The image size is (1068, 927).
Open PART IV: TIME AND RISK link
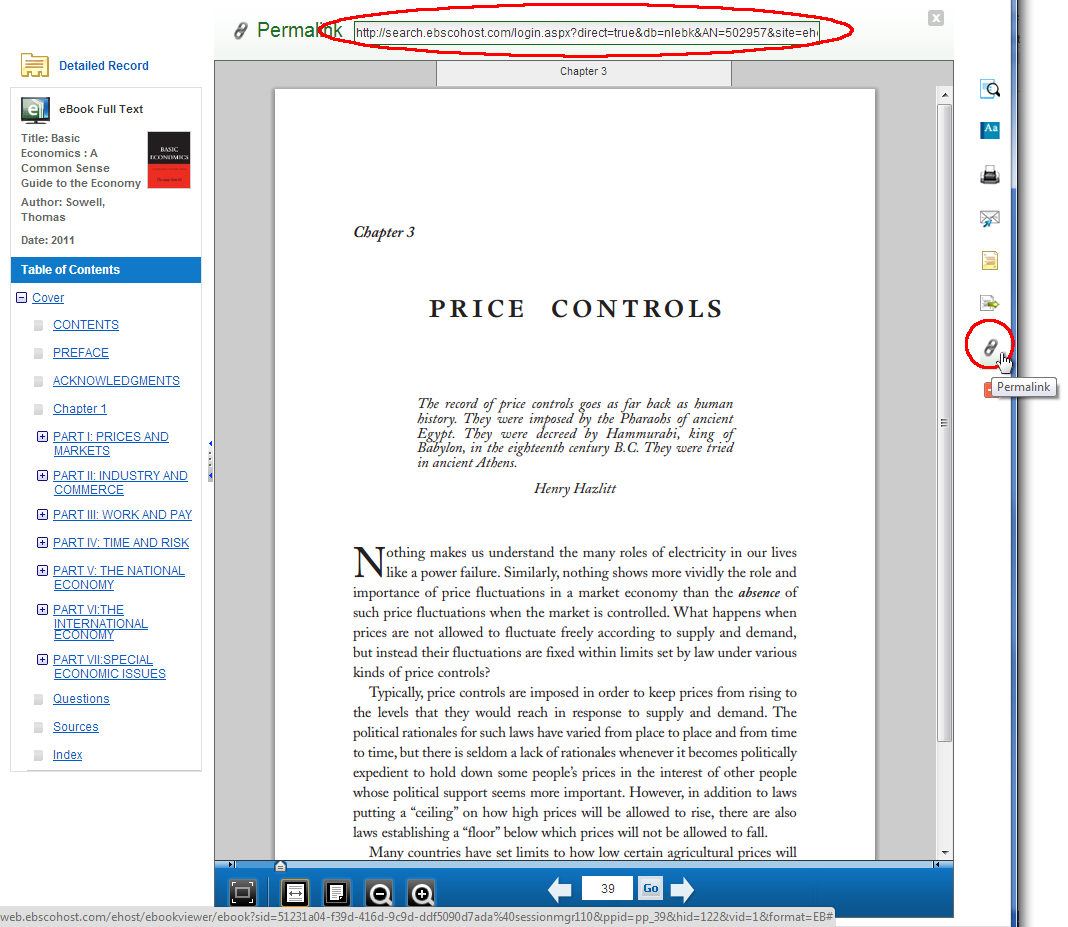coord(121,543)
